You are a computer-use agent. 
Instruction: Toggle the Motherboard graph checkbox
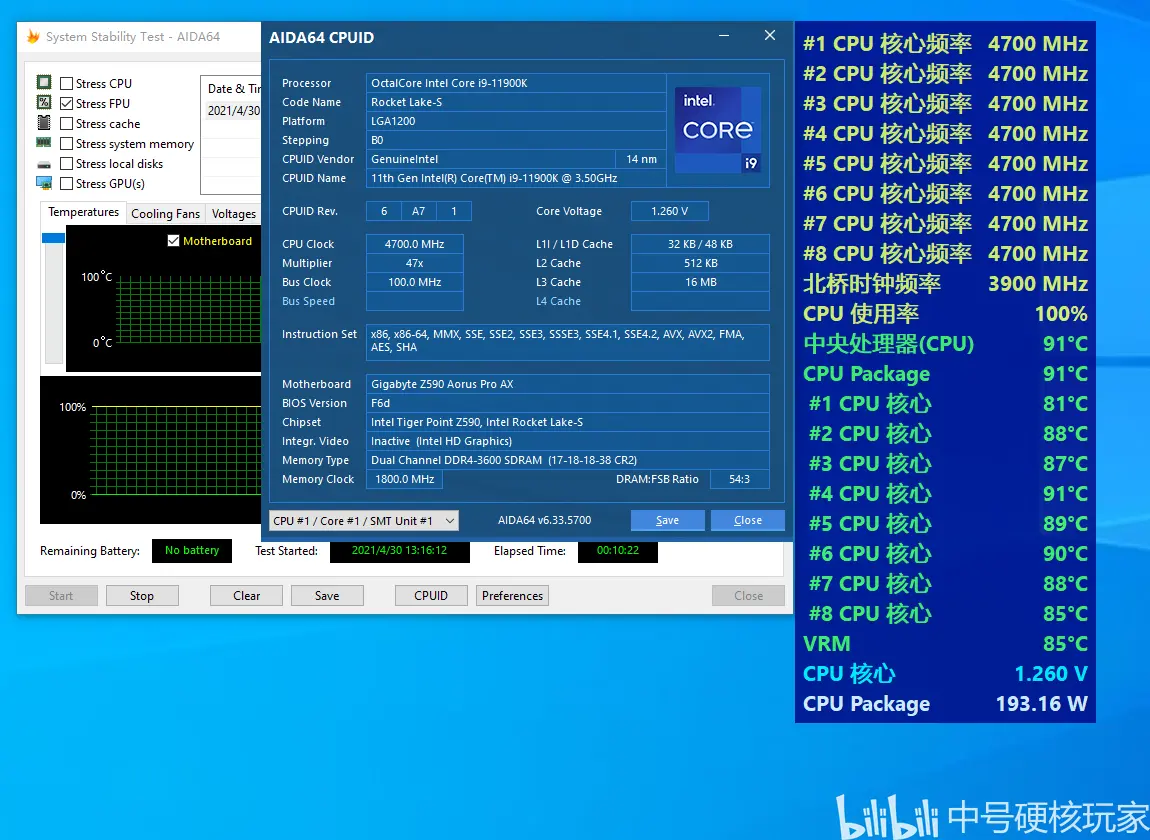[x=174, y=241]
